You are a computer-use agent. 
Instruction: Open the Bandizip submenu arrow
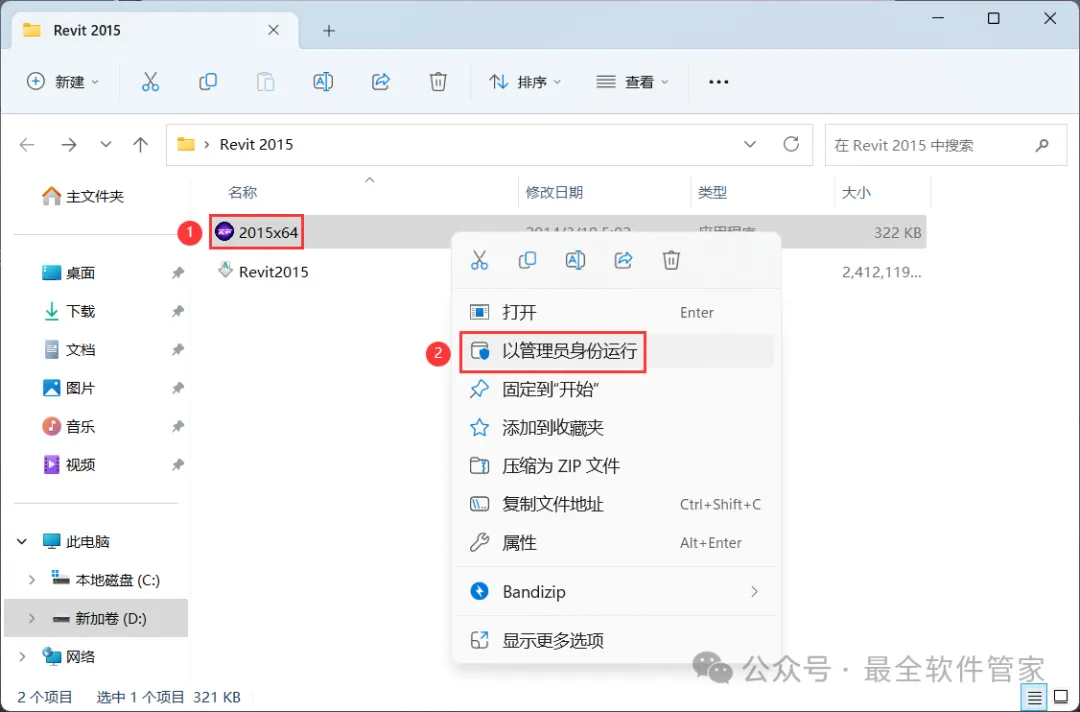[x=754, y=591]
